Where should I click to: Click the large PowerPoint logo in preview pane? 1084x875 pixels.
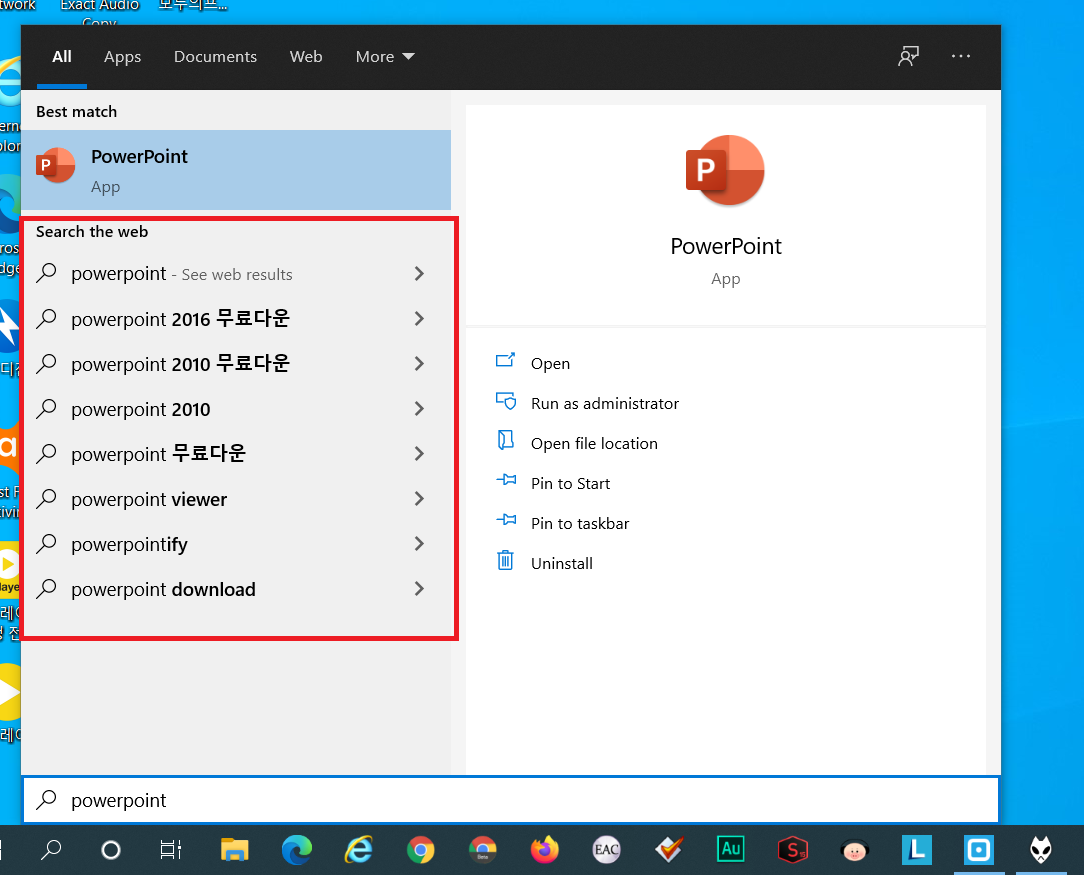pyautogui.click(x=725, y=170)
